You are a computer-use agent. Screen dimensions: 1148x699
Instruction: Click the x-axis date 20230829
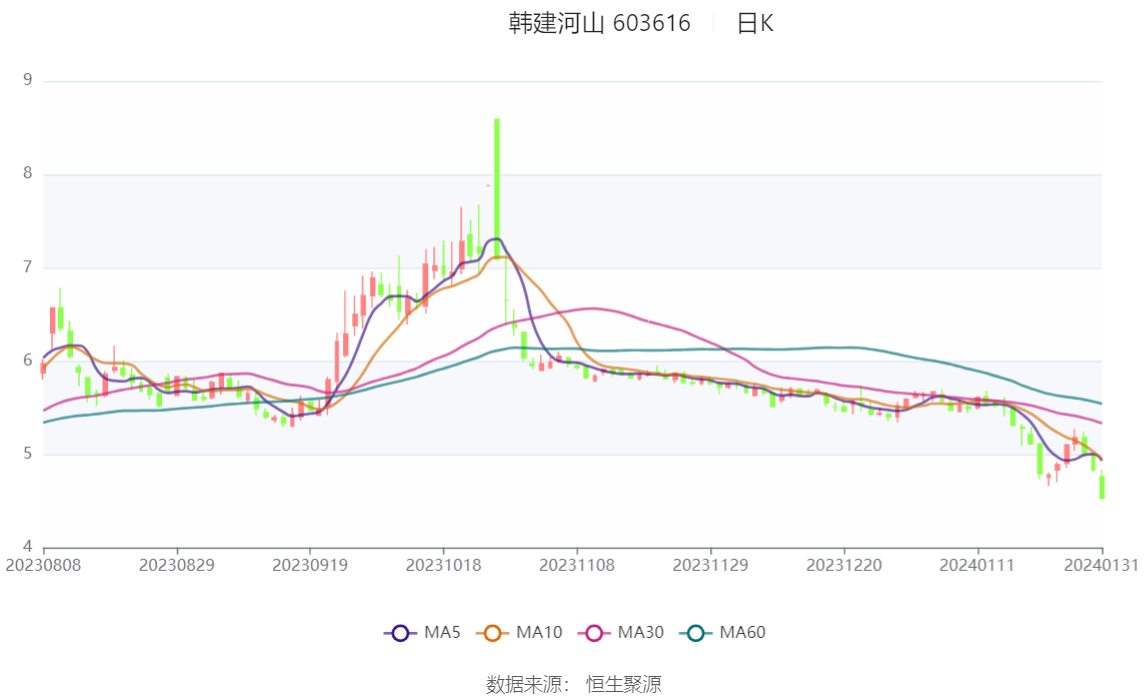[176, 565]
